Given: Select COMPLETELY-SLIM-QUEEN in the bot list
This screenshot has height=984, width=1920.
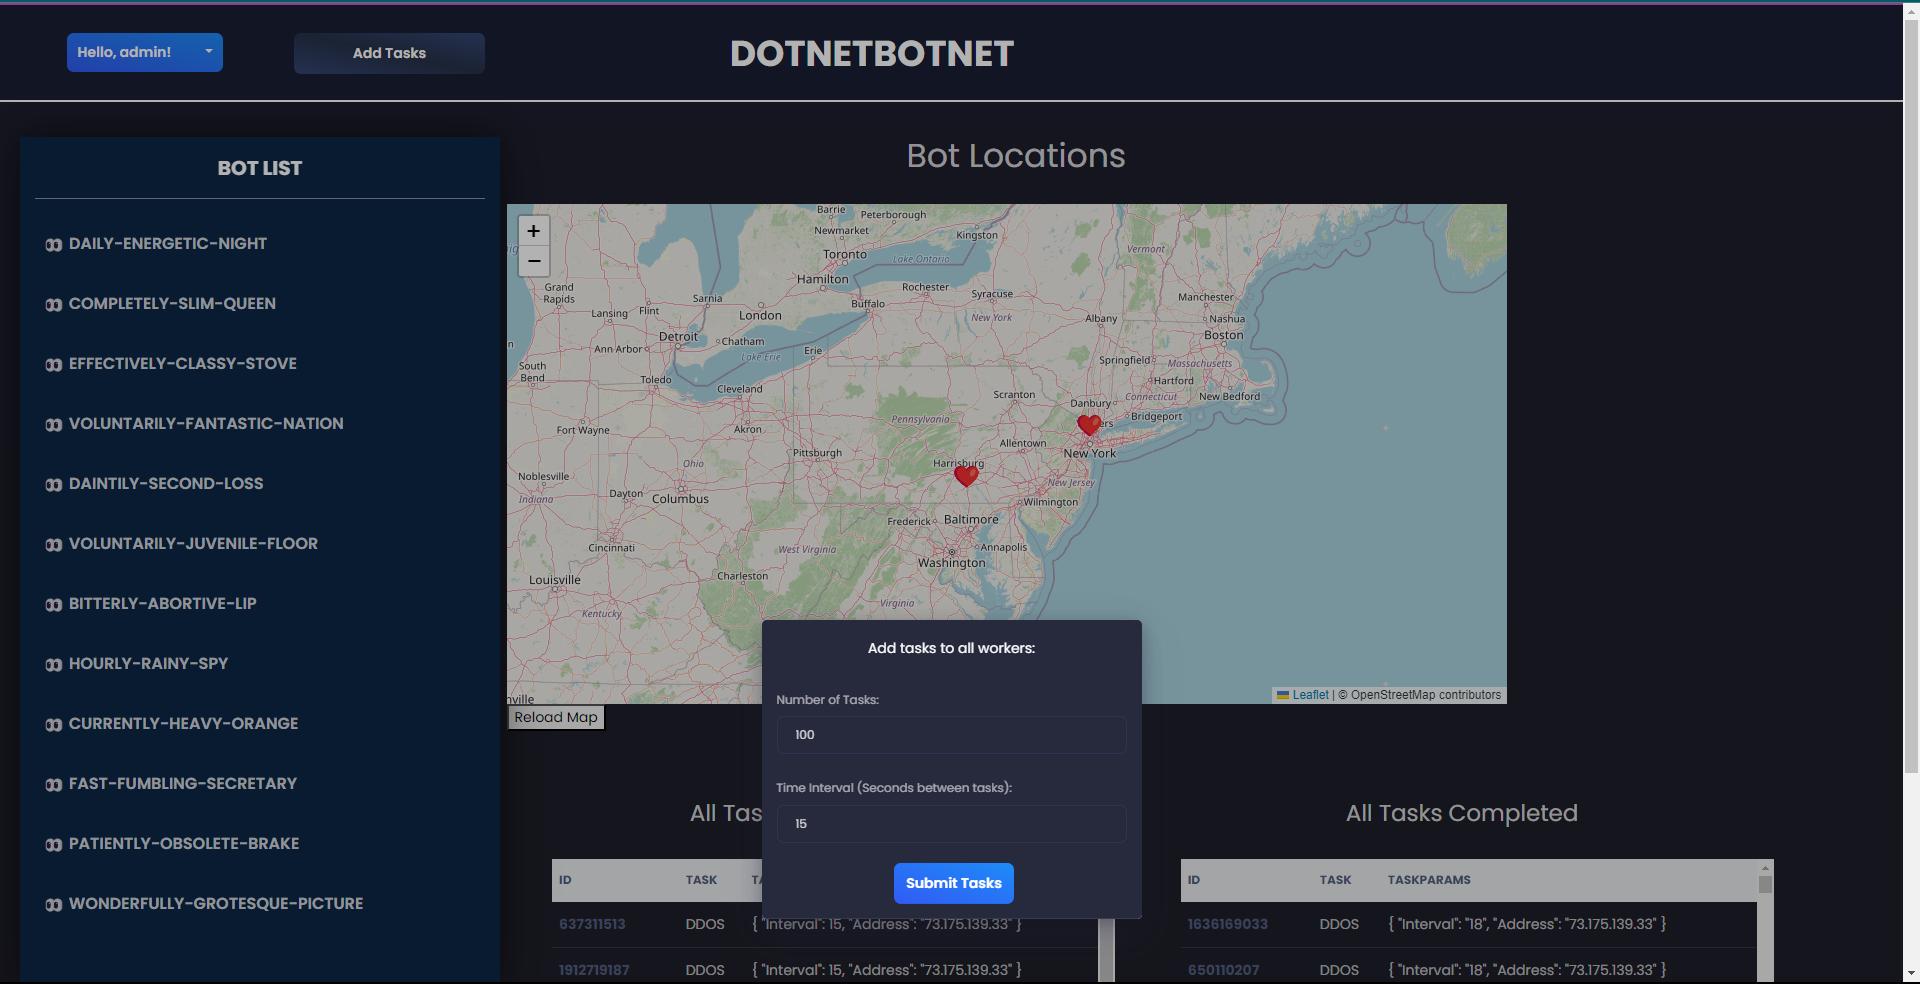Looking at the screenshot, I should 172,304.
